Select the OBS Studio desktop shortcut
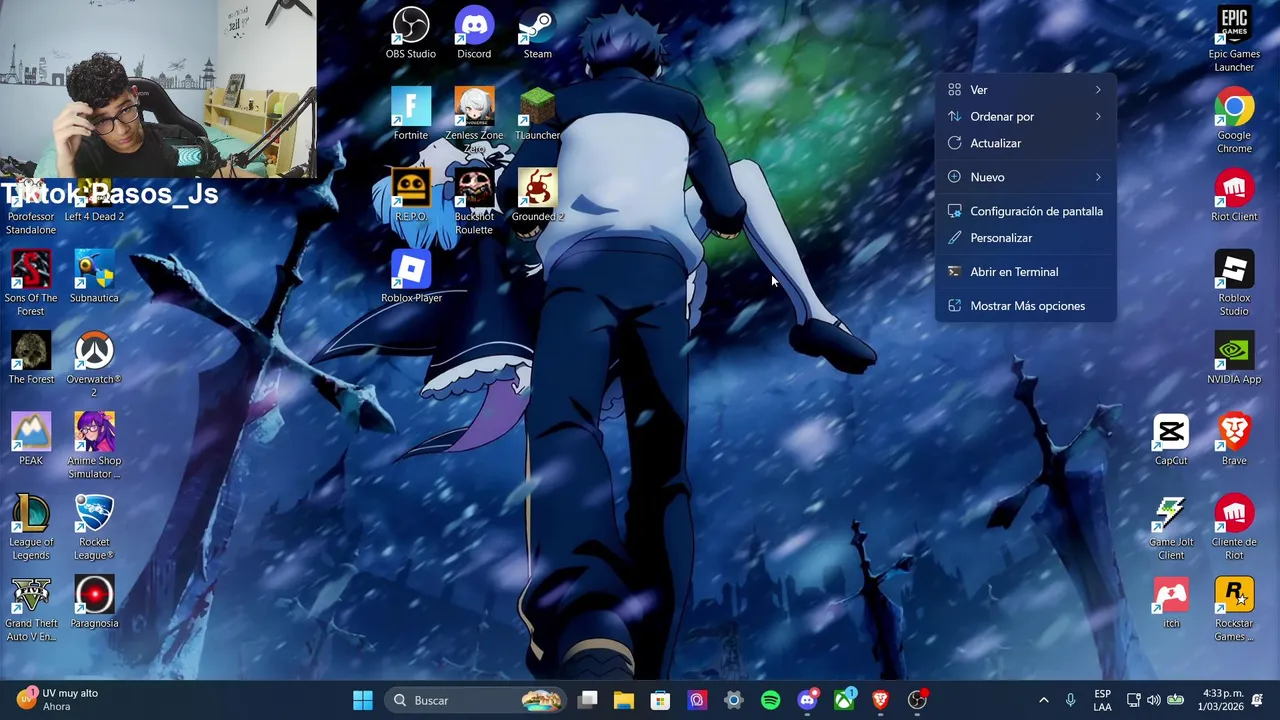The height and width of the screenshot is (720, 1280). click(x=410, y=33)
